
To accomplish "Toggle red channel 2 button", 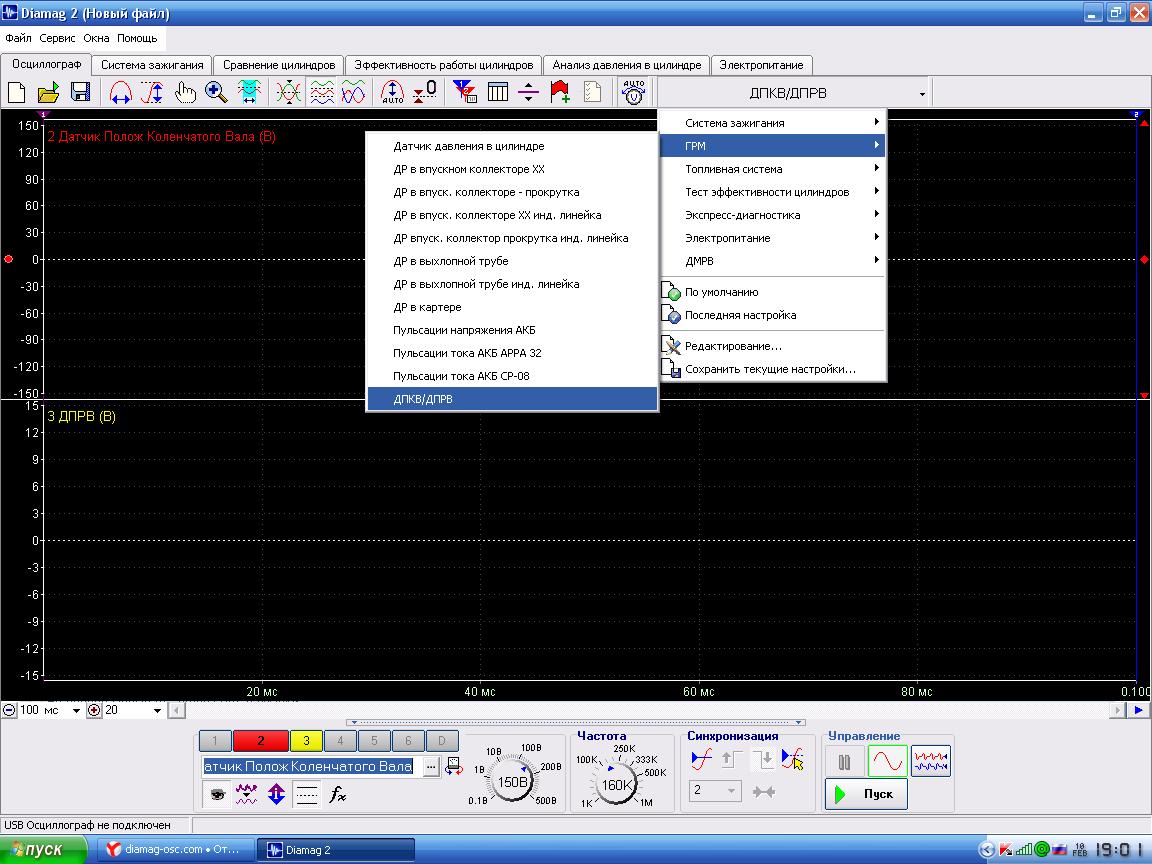I will pyautogui.click(x=260, y=741).
